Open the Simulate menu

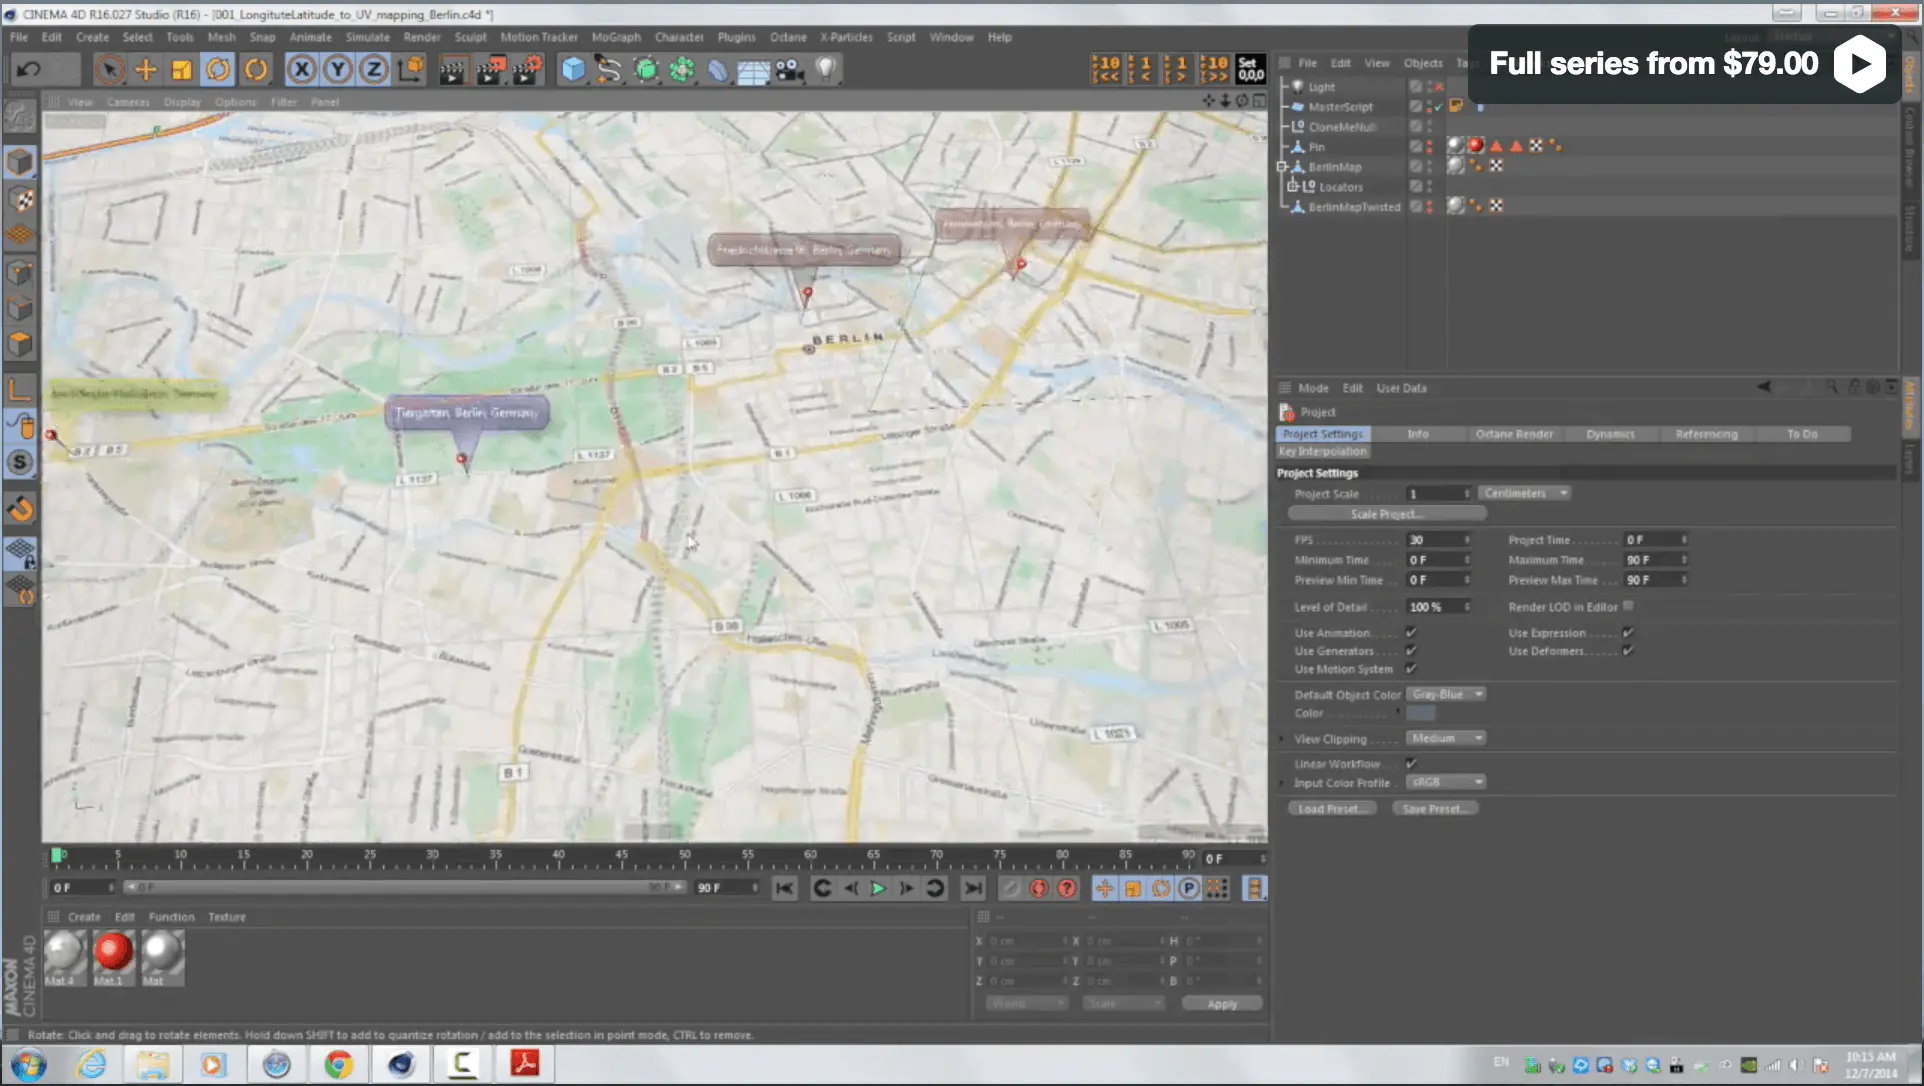(x=367, y=37)
